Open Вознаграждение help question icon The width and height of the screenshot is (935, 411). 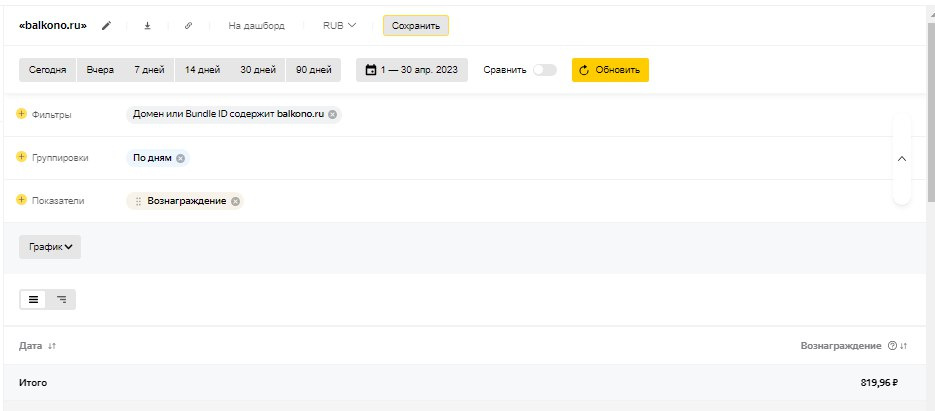(892, 346)
